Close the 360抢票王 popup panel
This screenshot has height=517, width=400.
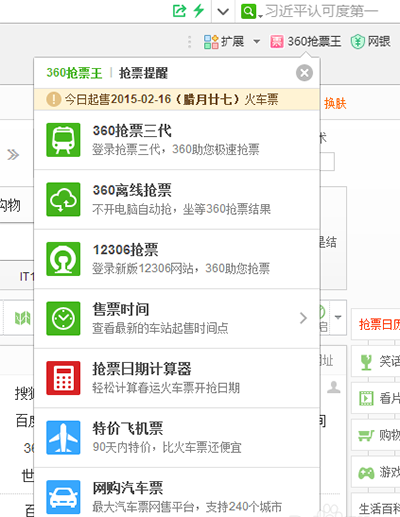tap(304, 73)
